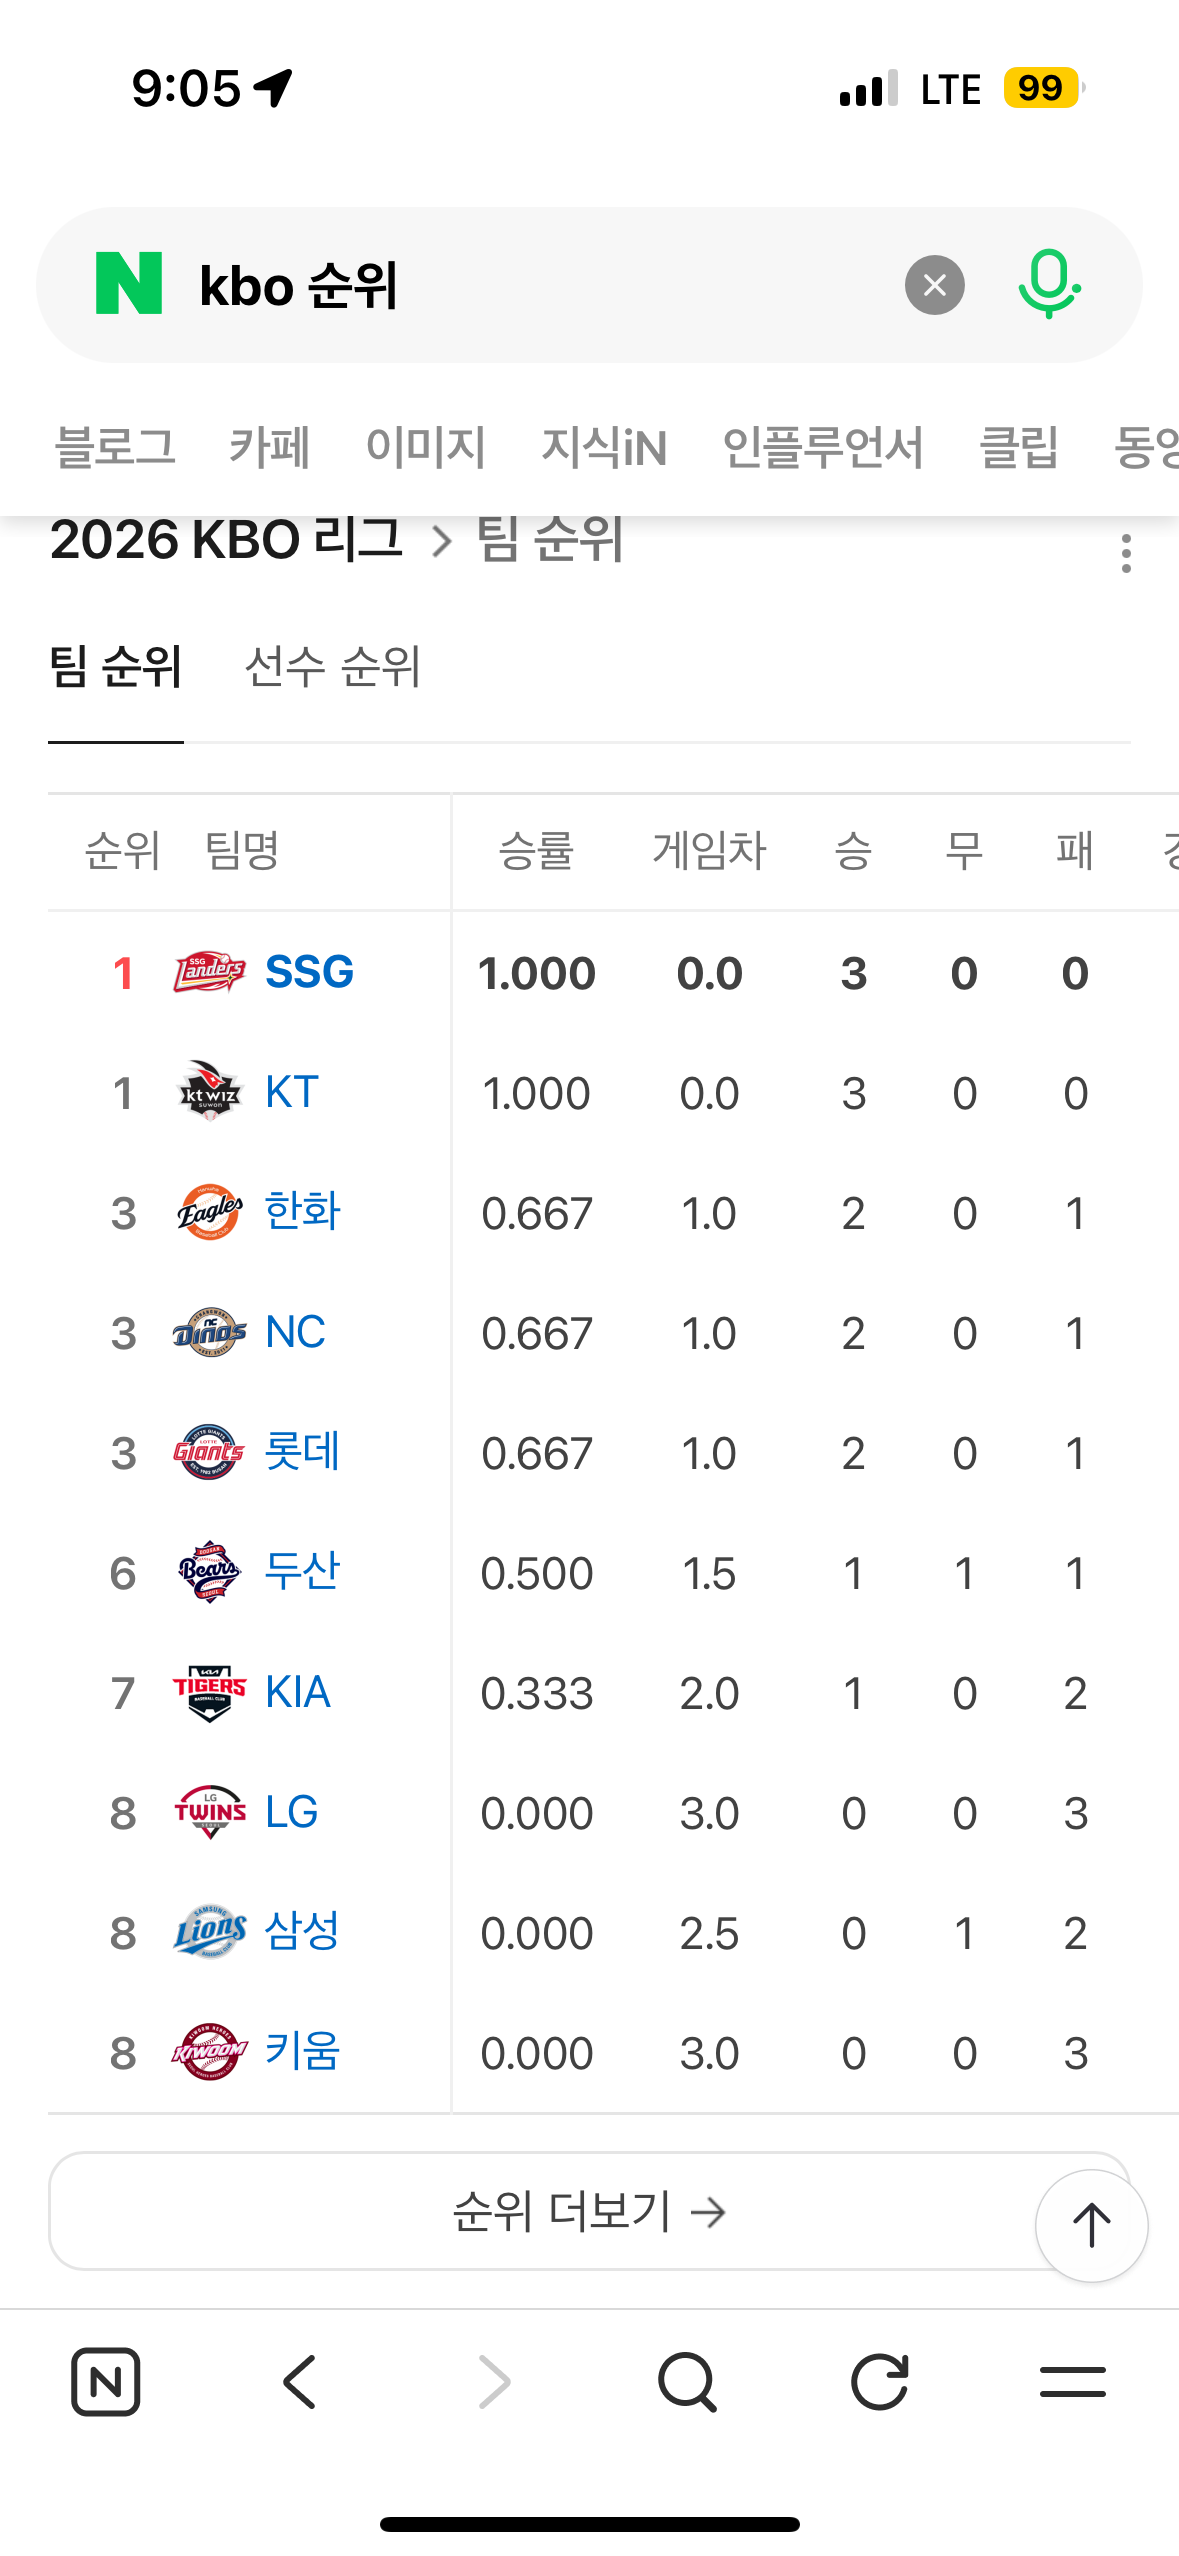Reload the page with refresh icon
Screen dimensions: 1179x2556
tap(880, 2381)
